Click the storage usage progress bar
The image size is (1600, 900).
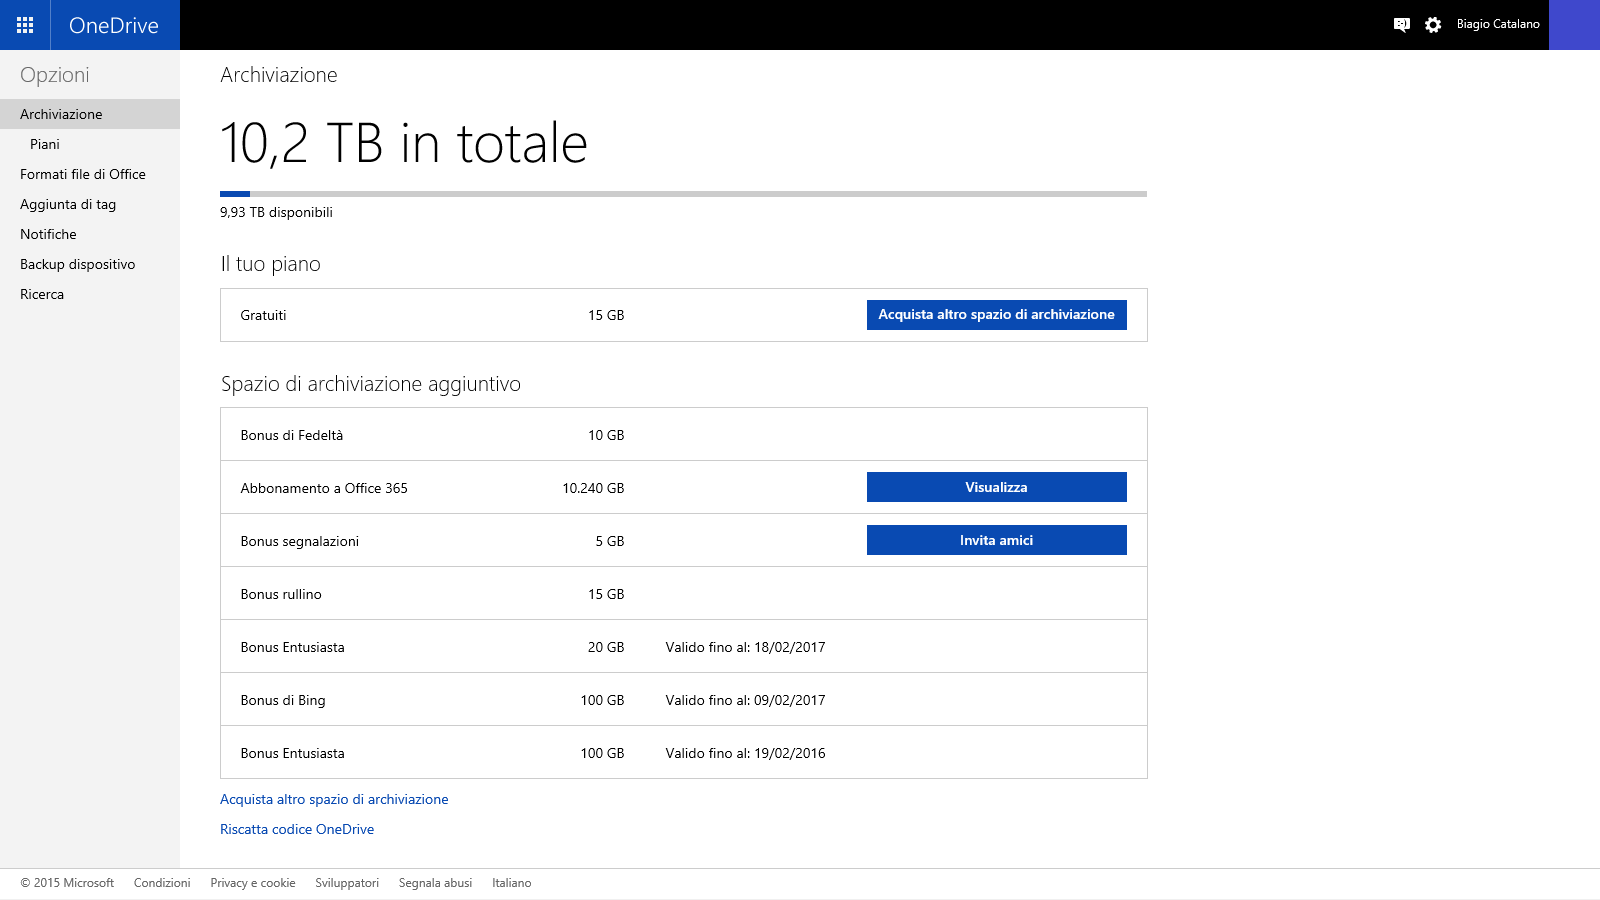click(x=683, y=194)
